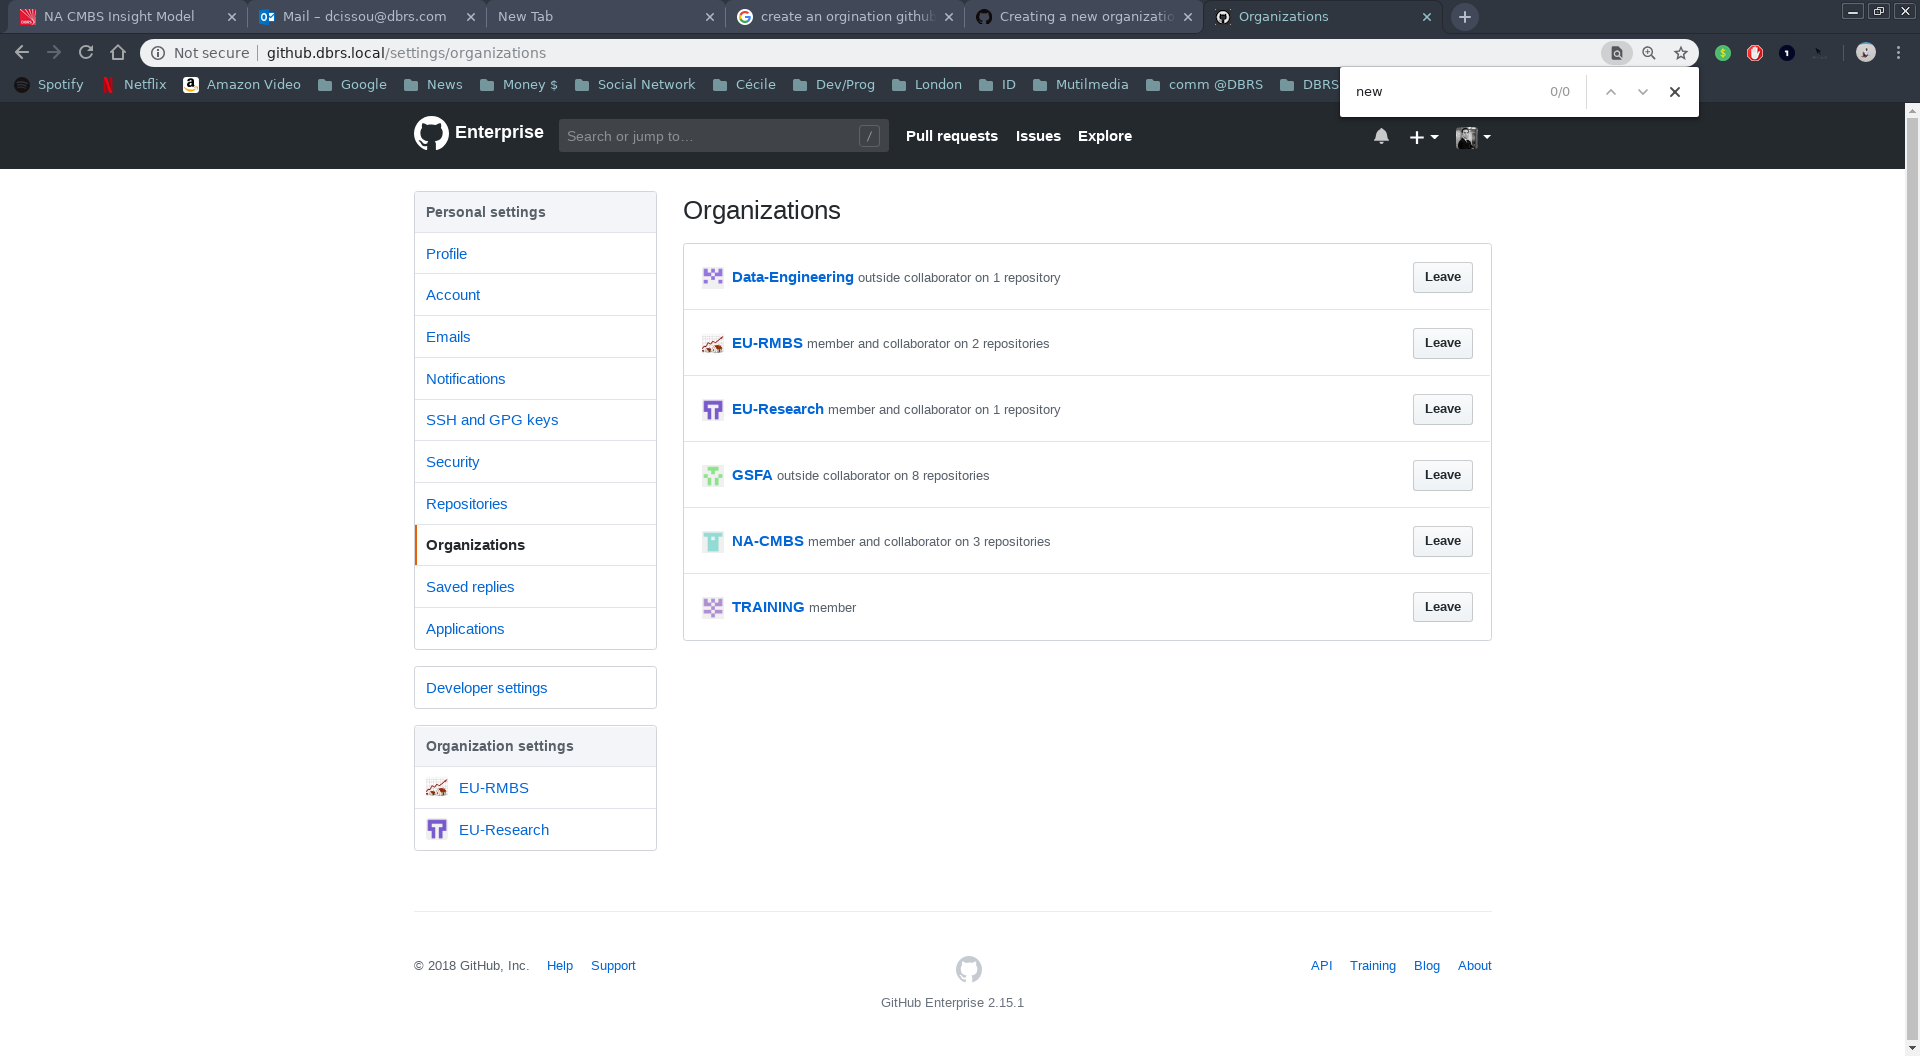The height and width of the screenshot is (1056, 1920).
Task: Open Amazon Video bookmark
Action: [x=242, y=85]
